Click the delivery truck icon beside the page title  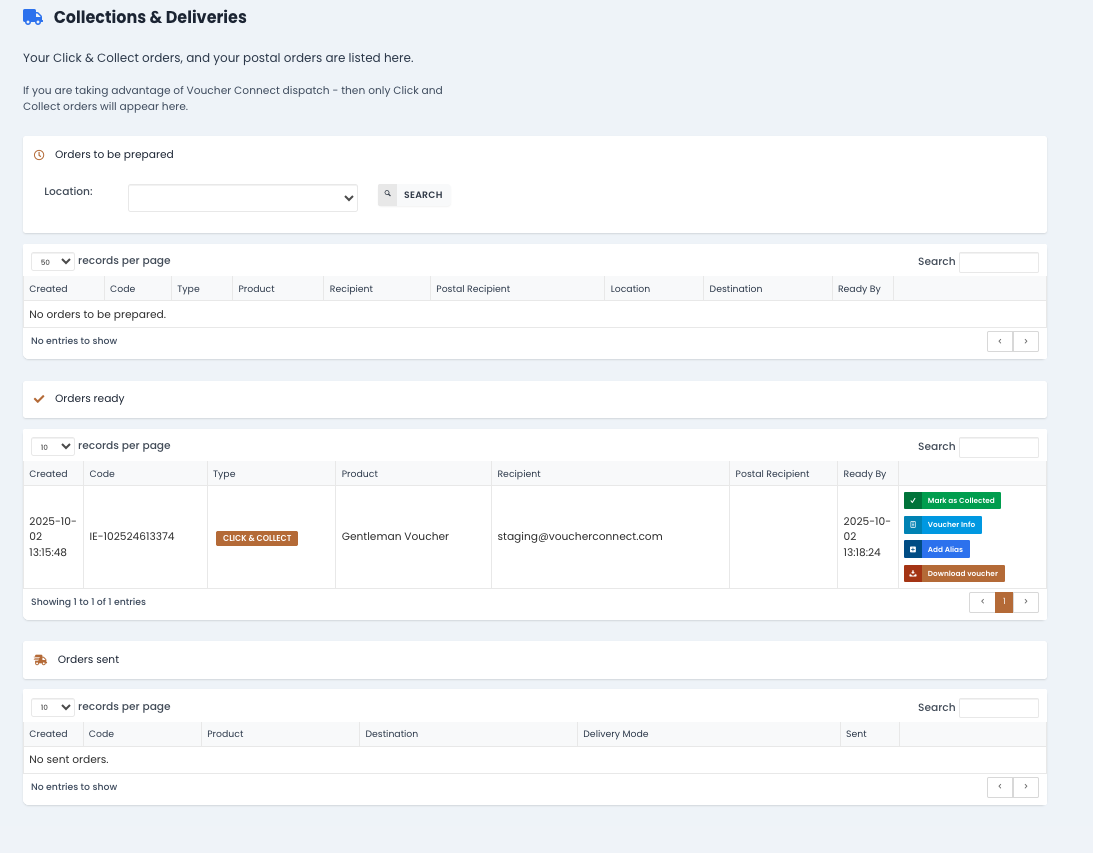tap(33, 17)
